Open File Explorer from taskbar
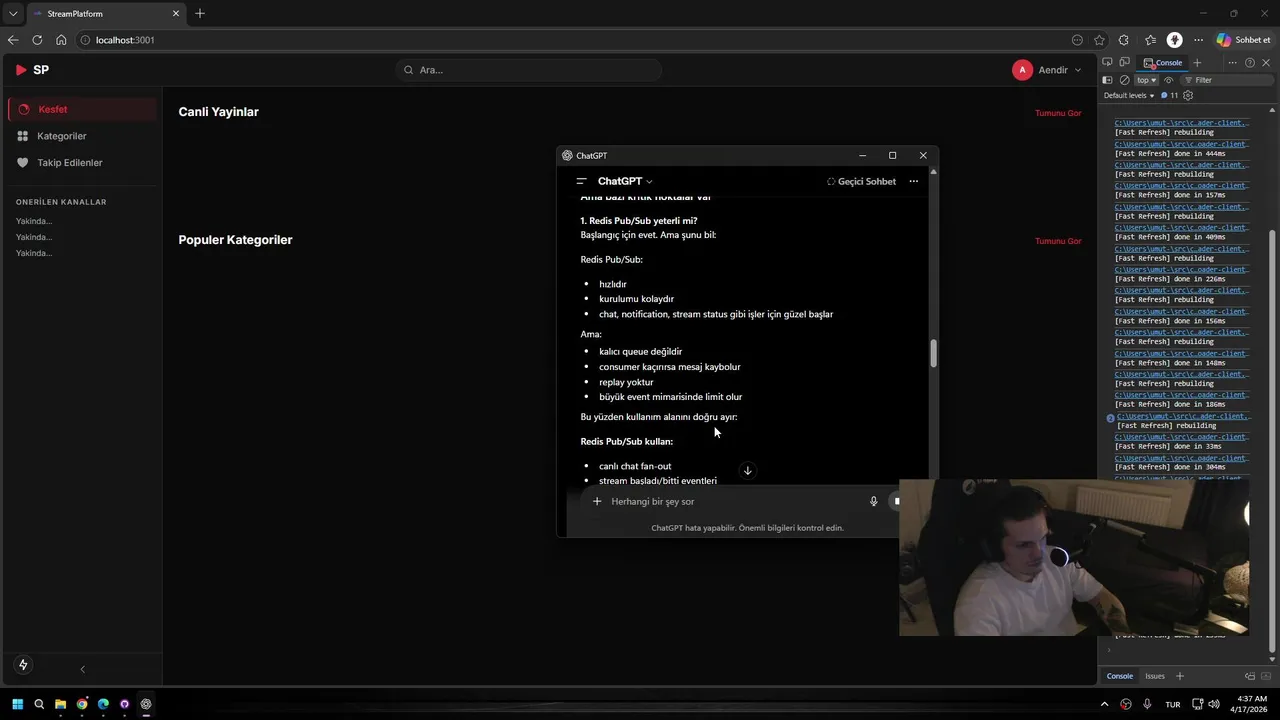This screenshot has height=720, width=1280. (x=60, y=704)
